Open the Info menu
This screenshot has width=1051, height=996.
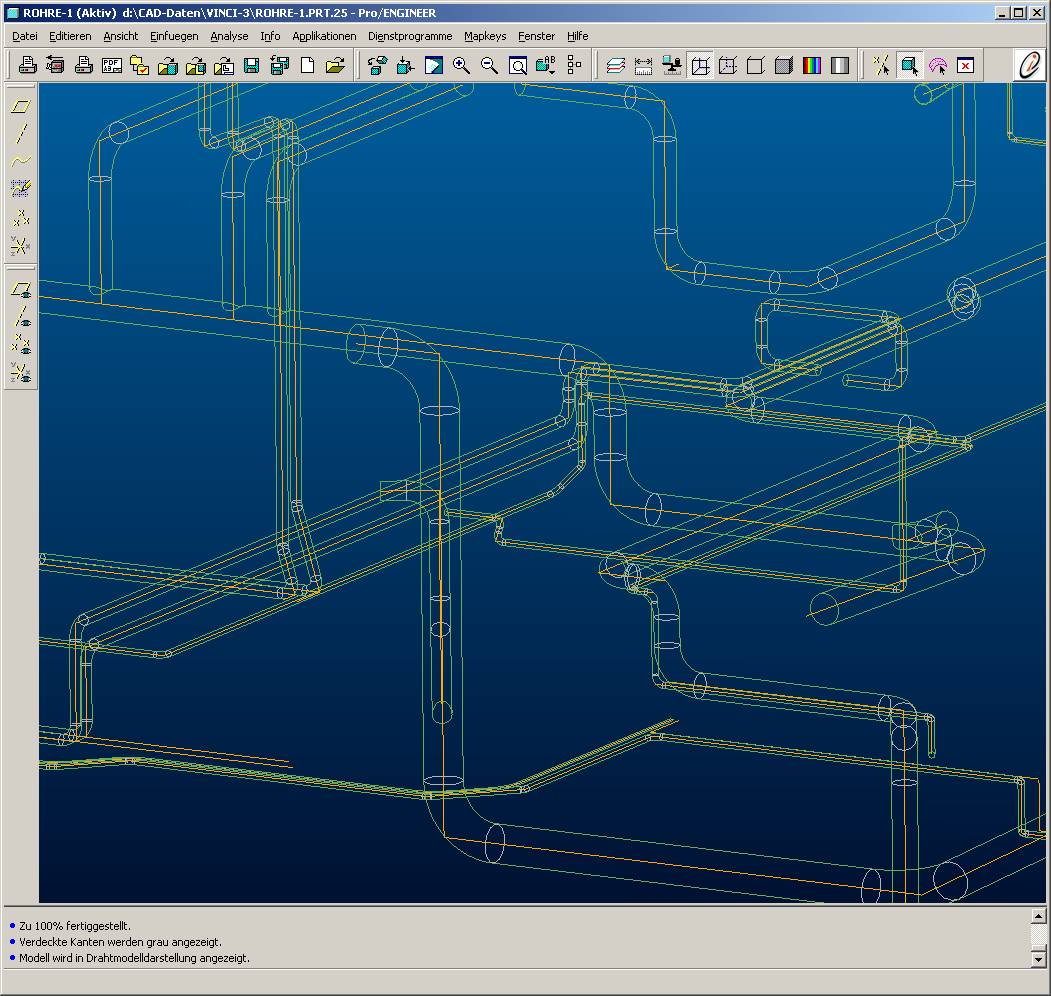click(270, 36)
